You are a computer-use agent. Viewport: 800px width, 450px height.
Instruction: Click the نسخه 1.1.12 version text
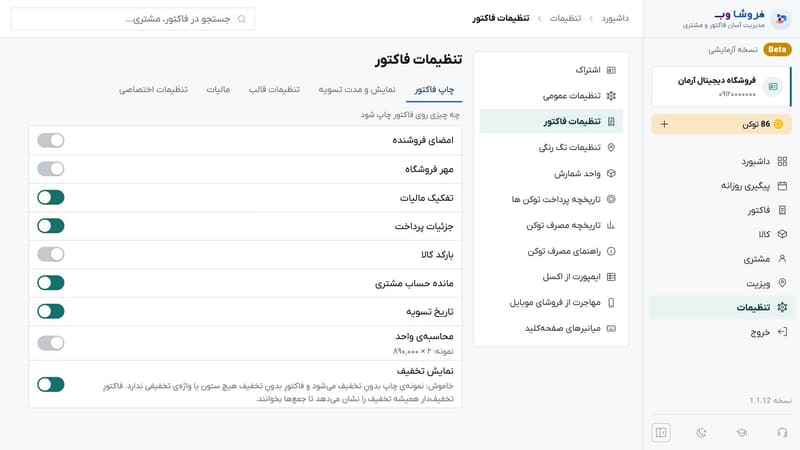coord(770,401)
